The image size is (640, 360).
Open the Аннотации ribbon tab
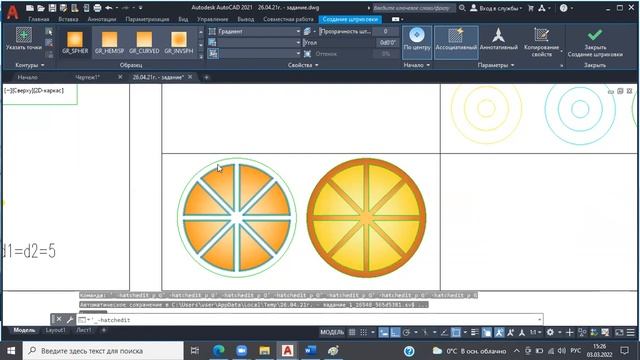tap(102, 19)
